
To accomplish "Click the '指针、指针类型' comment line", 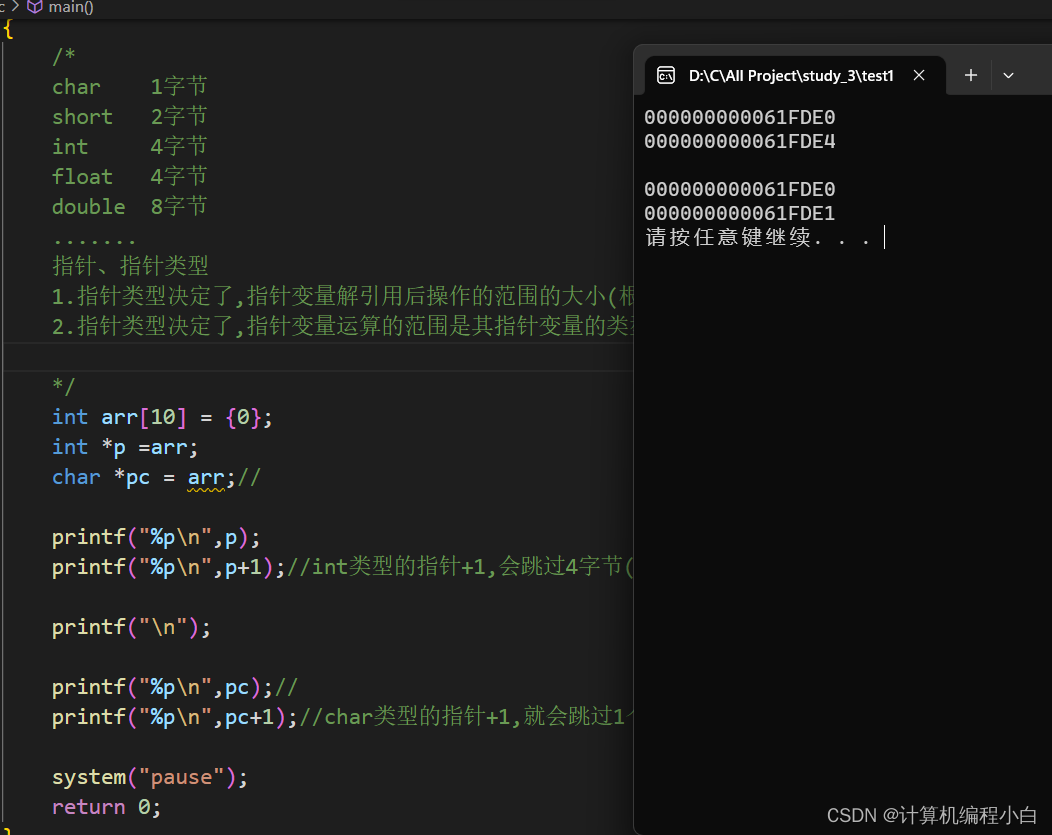I will coord(130,266).
